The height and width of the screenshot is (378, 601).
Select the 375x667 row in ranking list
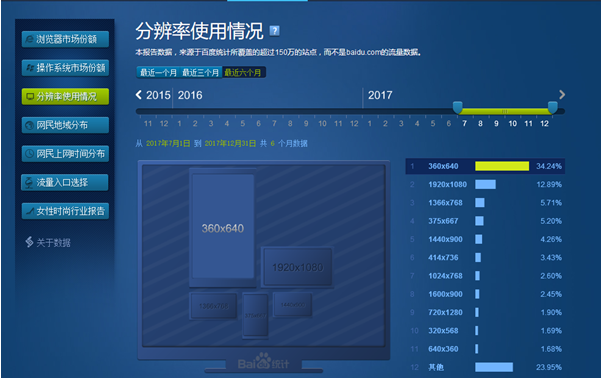pyautogui.click(x=485, y=221)
